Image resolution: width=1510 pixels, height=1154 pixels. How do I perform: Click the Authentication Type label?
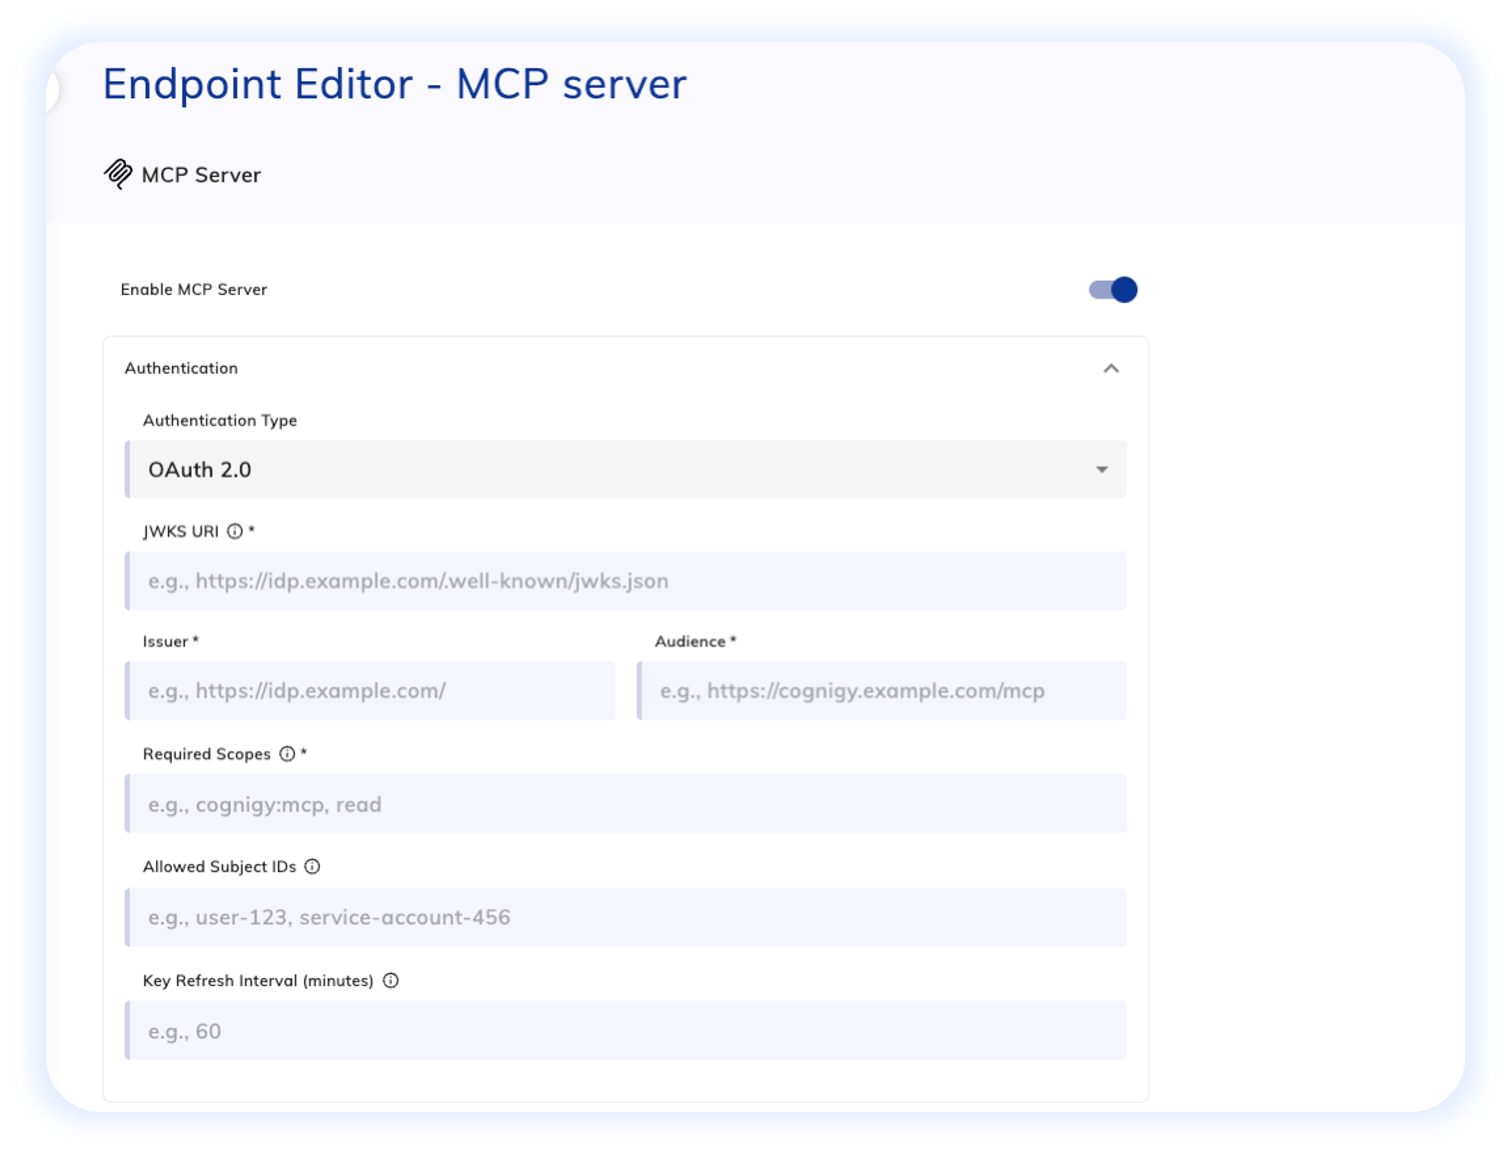coord(220,421)
